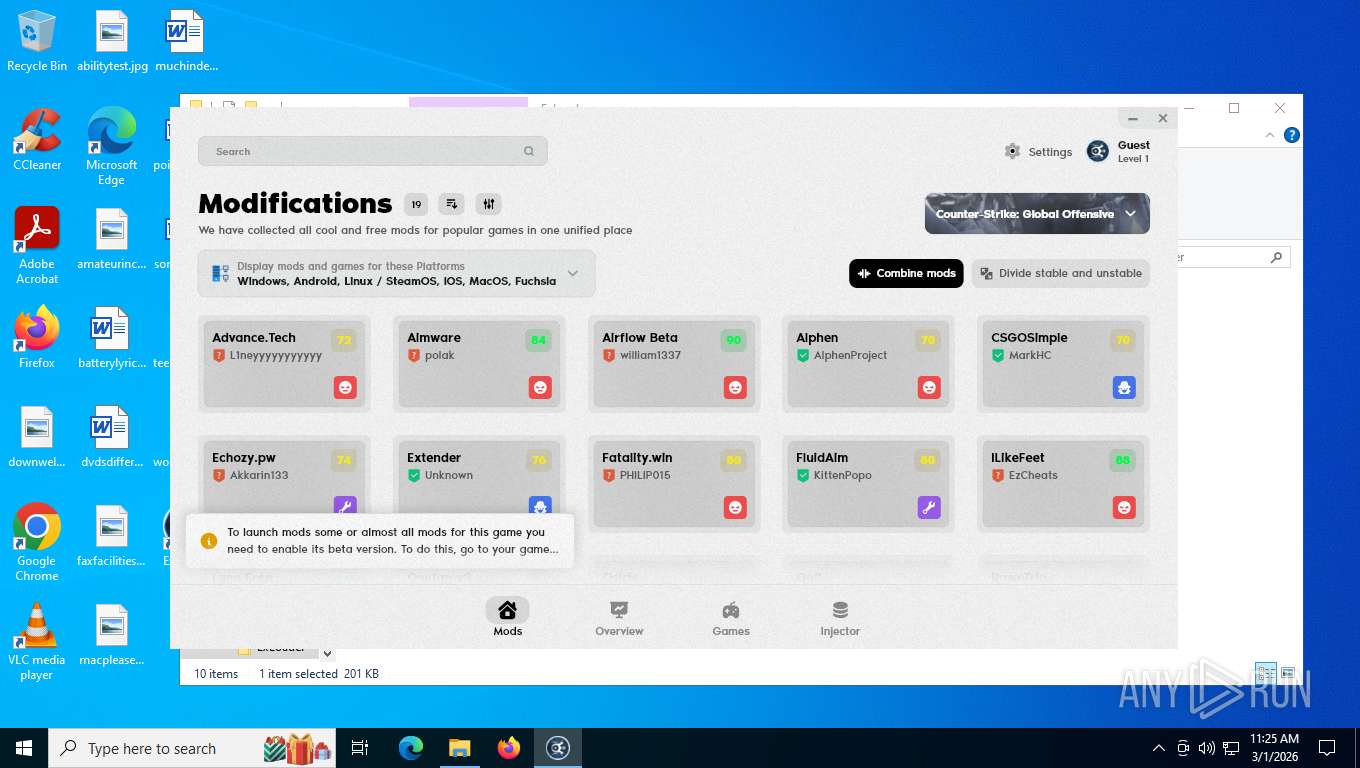Image resolution: width=1360 pixels, height=768 pixels.
Task: Click the Settings label
Action: pos(1050,152)
